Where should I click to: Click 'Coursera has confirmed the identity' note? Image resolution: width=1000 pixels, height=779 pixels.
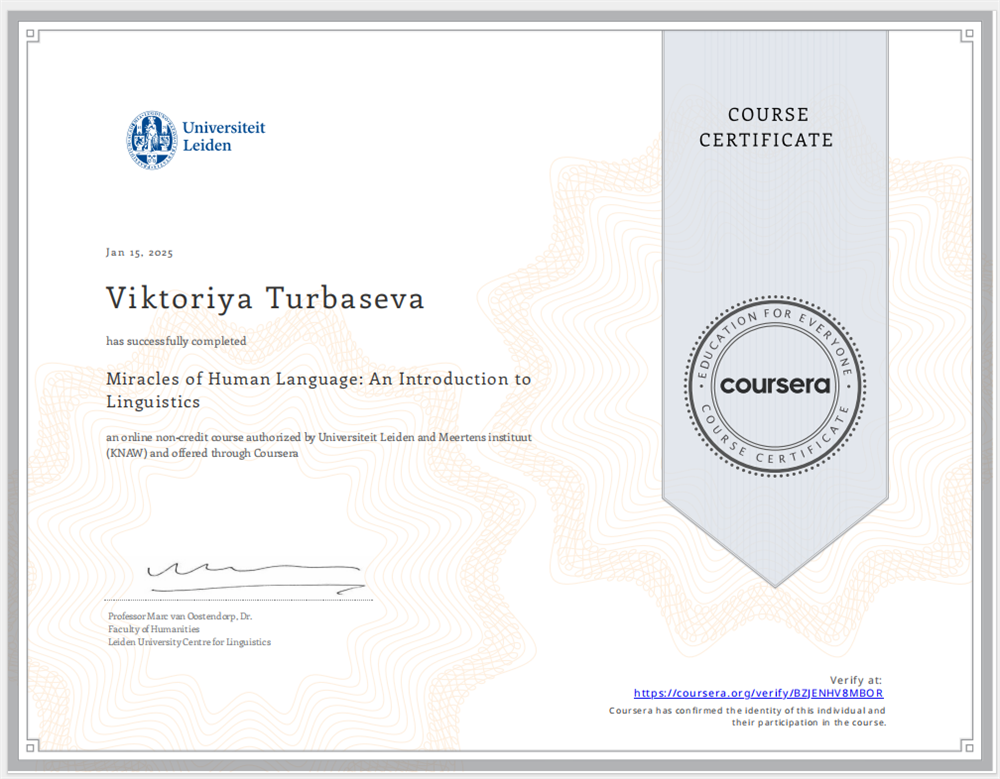point(747,716)
